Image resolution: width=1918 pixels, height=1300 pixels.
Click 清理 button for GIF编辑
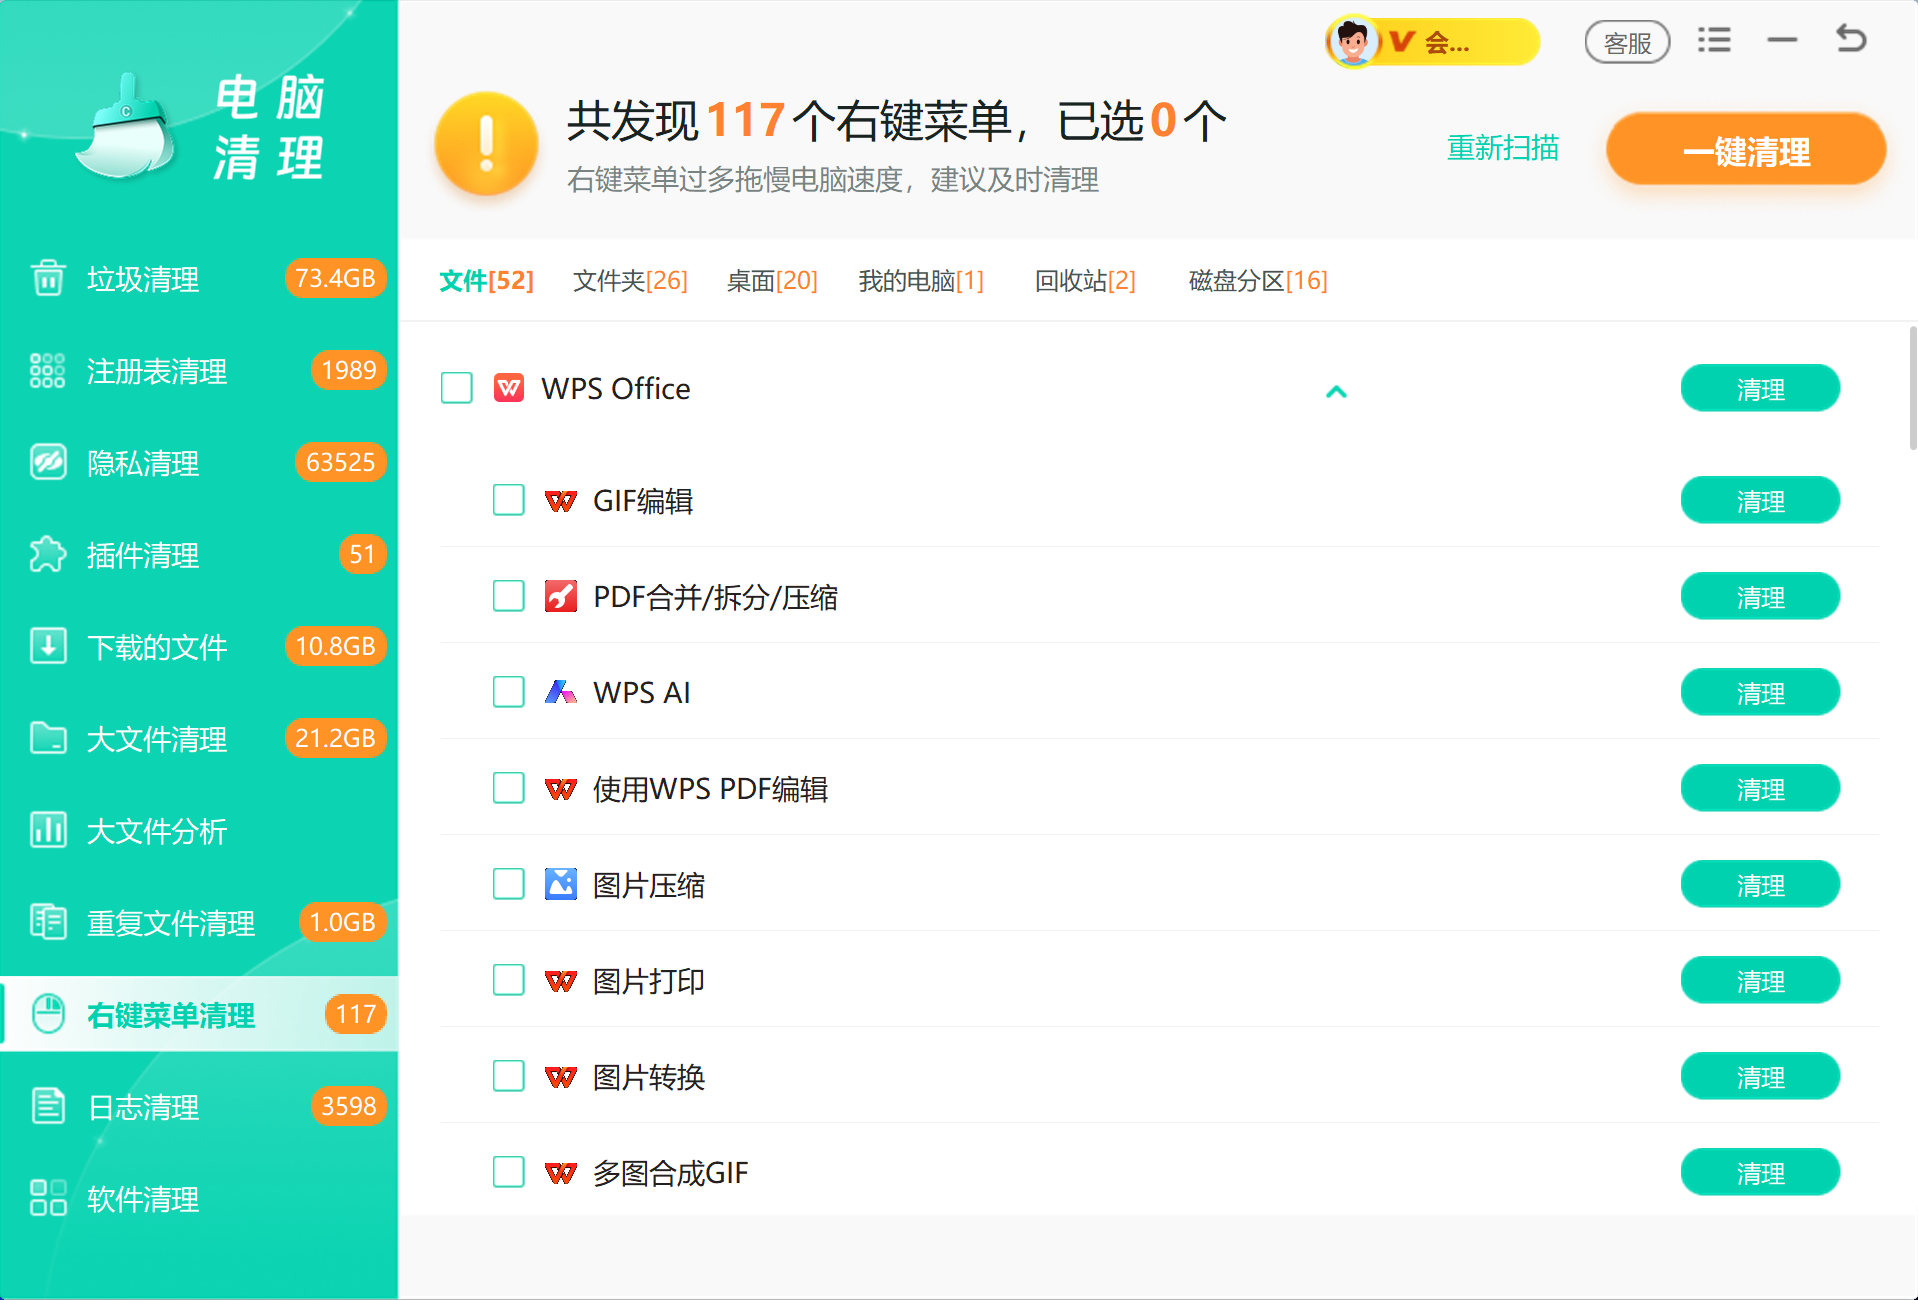pyautogui.click(x=1760, y=500)
